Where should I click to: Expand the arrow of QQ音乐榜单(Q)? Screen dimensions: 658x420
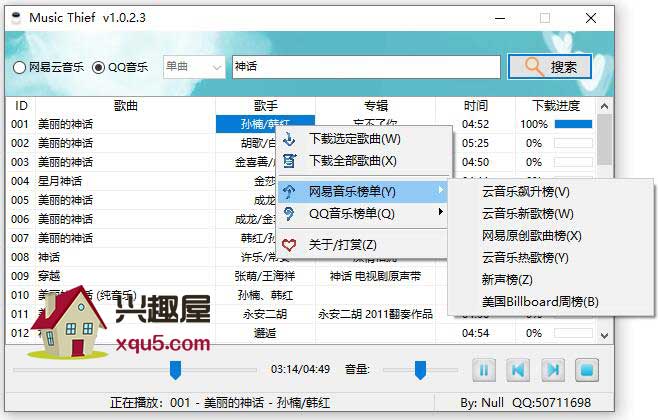(x=440, y=211)
